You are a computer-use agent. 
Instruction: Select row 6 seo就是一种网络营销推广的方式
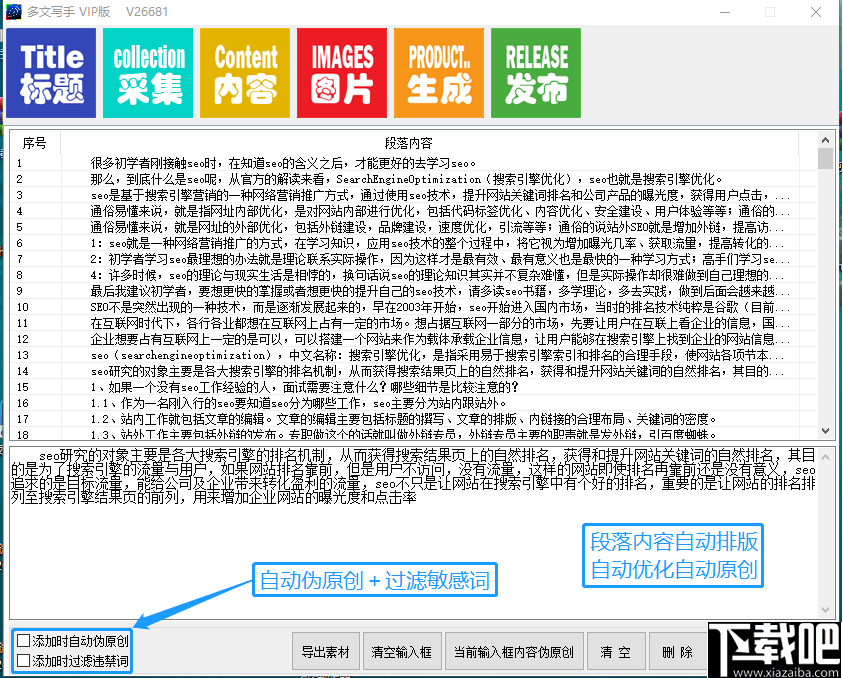[404, 243]
